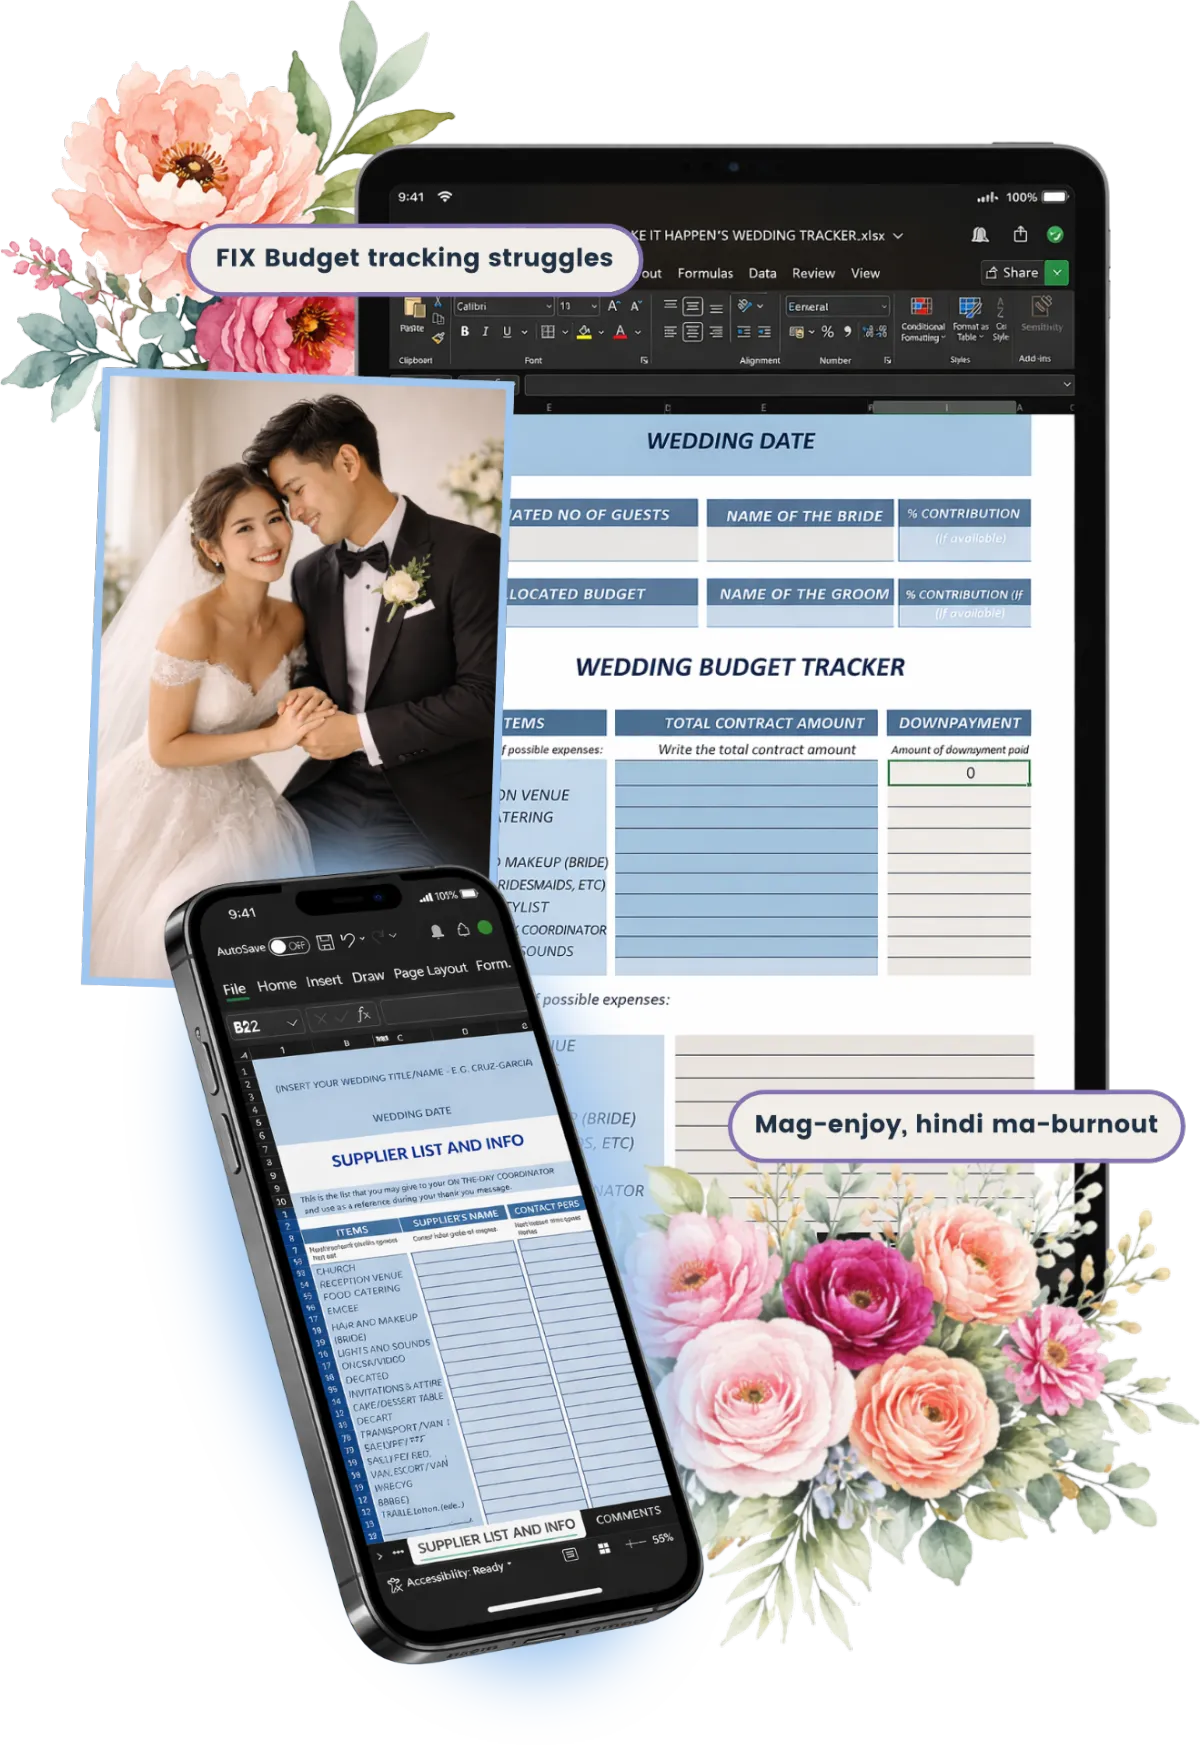This screenshot has width=1200, height=1760.
Task: Click the Percent Style icon on tablet
Action: click(x=827, y=332)
